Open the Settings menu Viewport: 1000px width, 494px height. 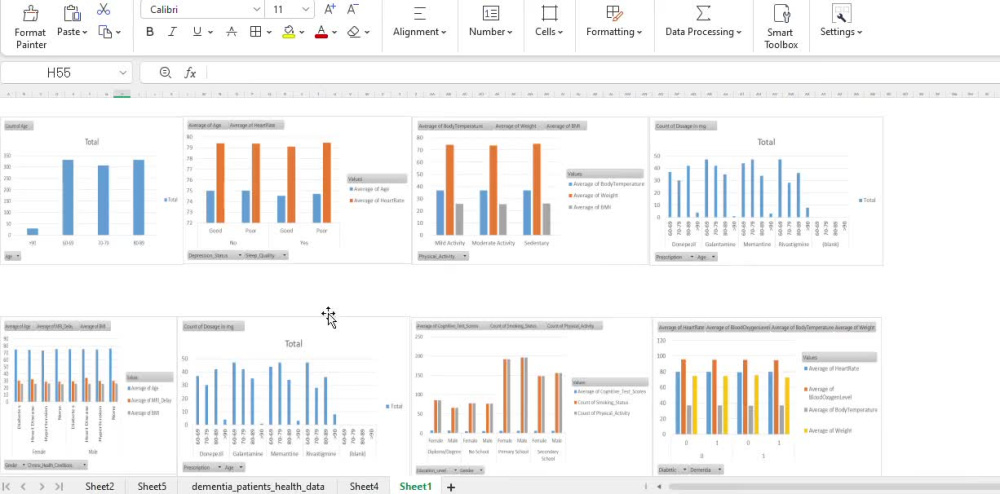tap(841, 22)
